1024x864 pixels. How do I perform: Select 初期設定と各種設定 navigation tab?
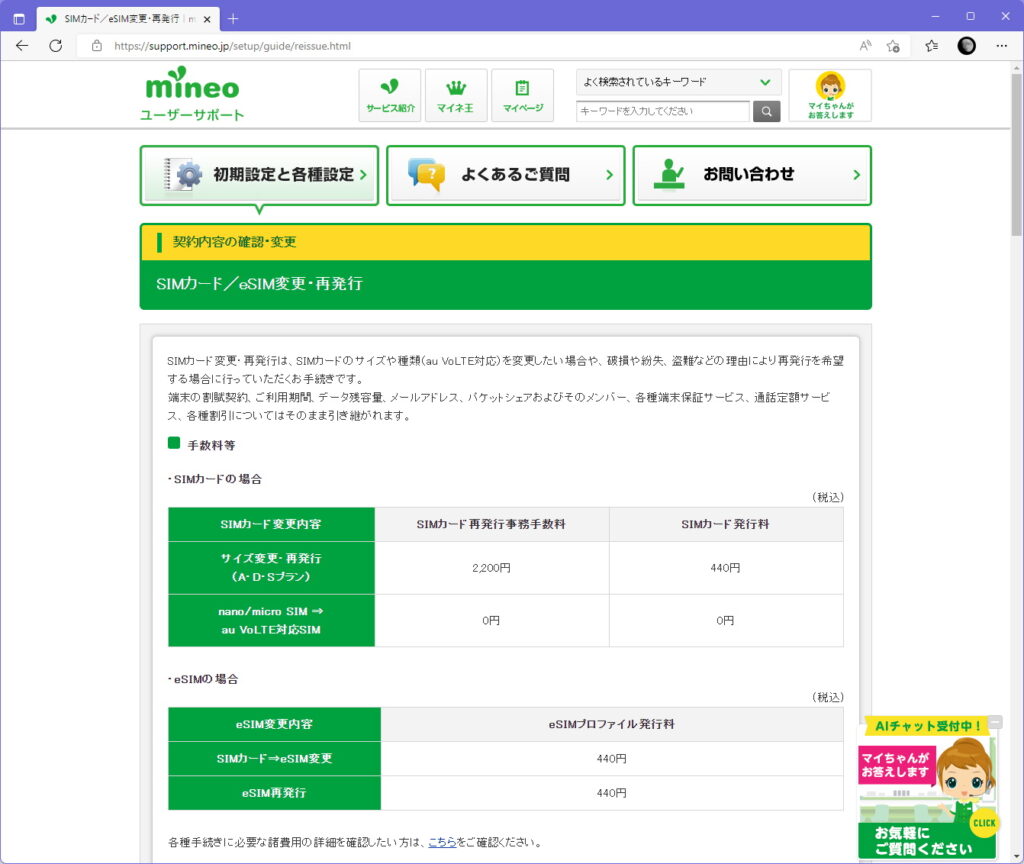pyautogui.click(x=259, y=175)
